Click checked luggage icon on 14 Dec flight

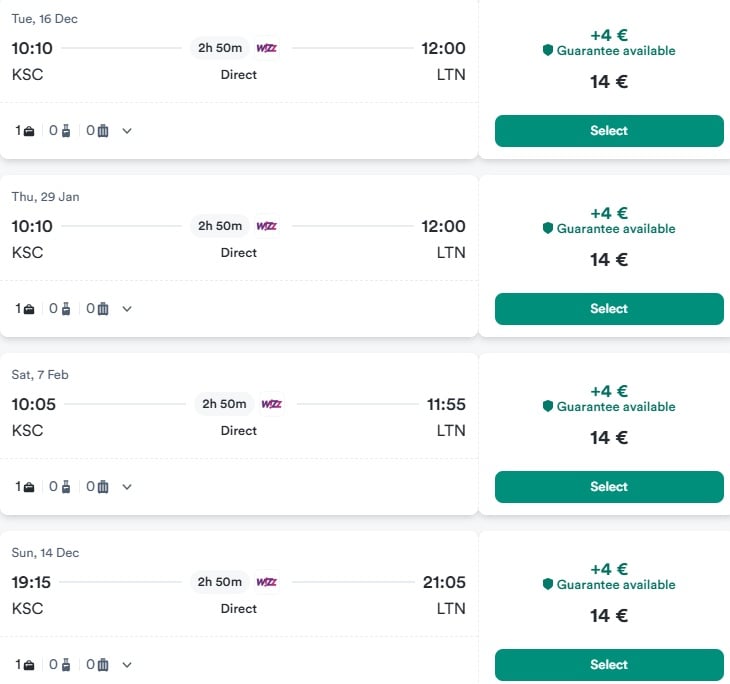coord(103,665)
